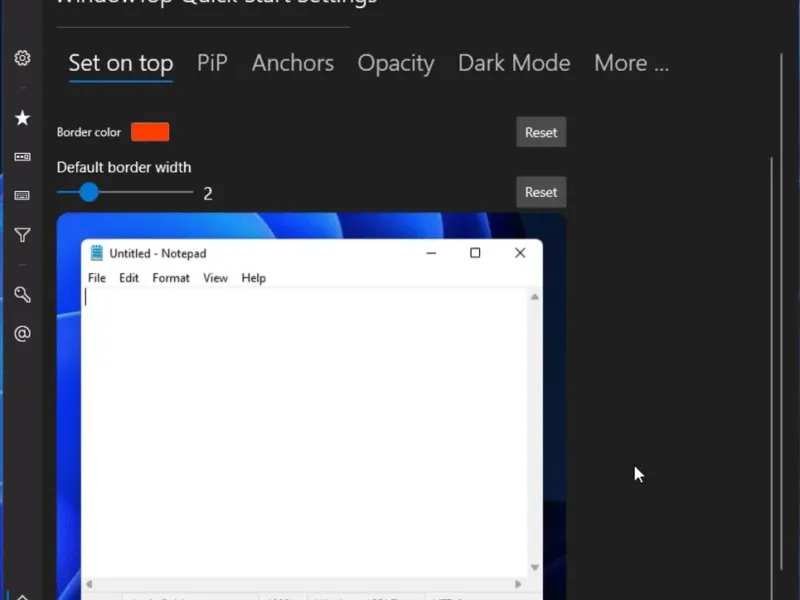This screenshot has width=800, height=600.
Task: Open the Anchors tab
Action: pos(293,63)
